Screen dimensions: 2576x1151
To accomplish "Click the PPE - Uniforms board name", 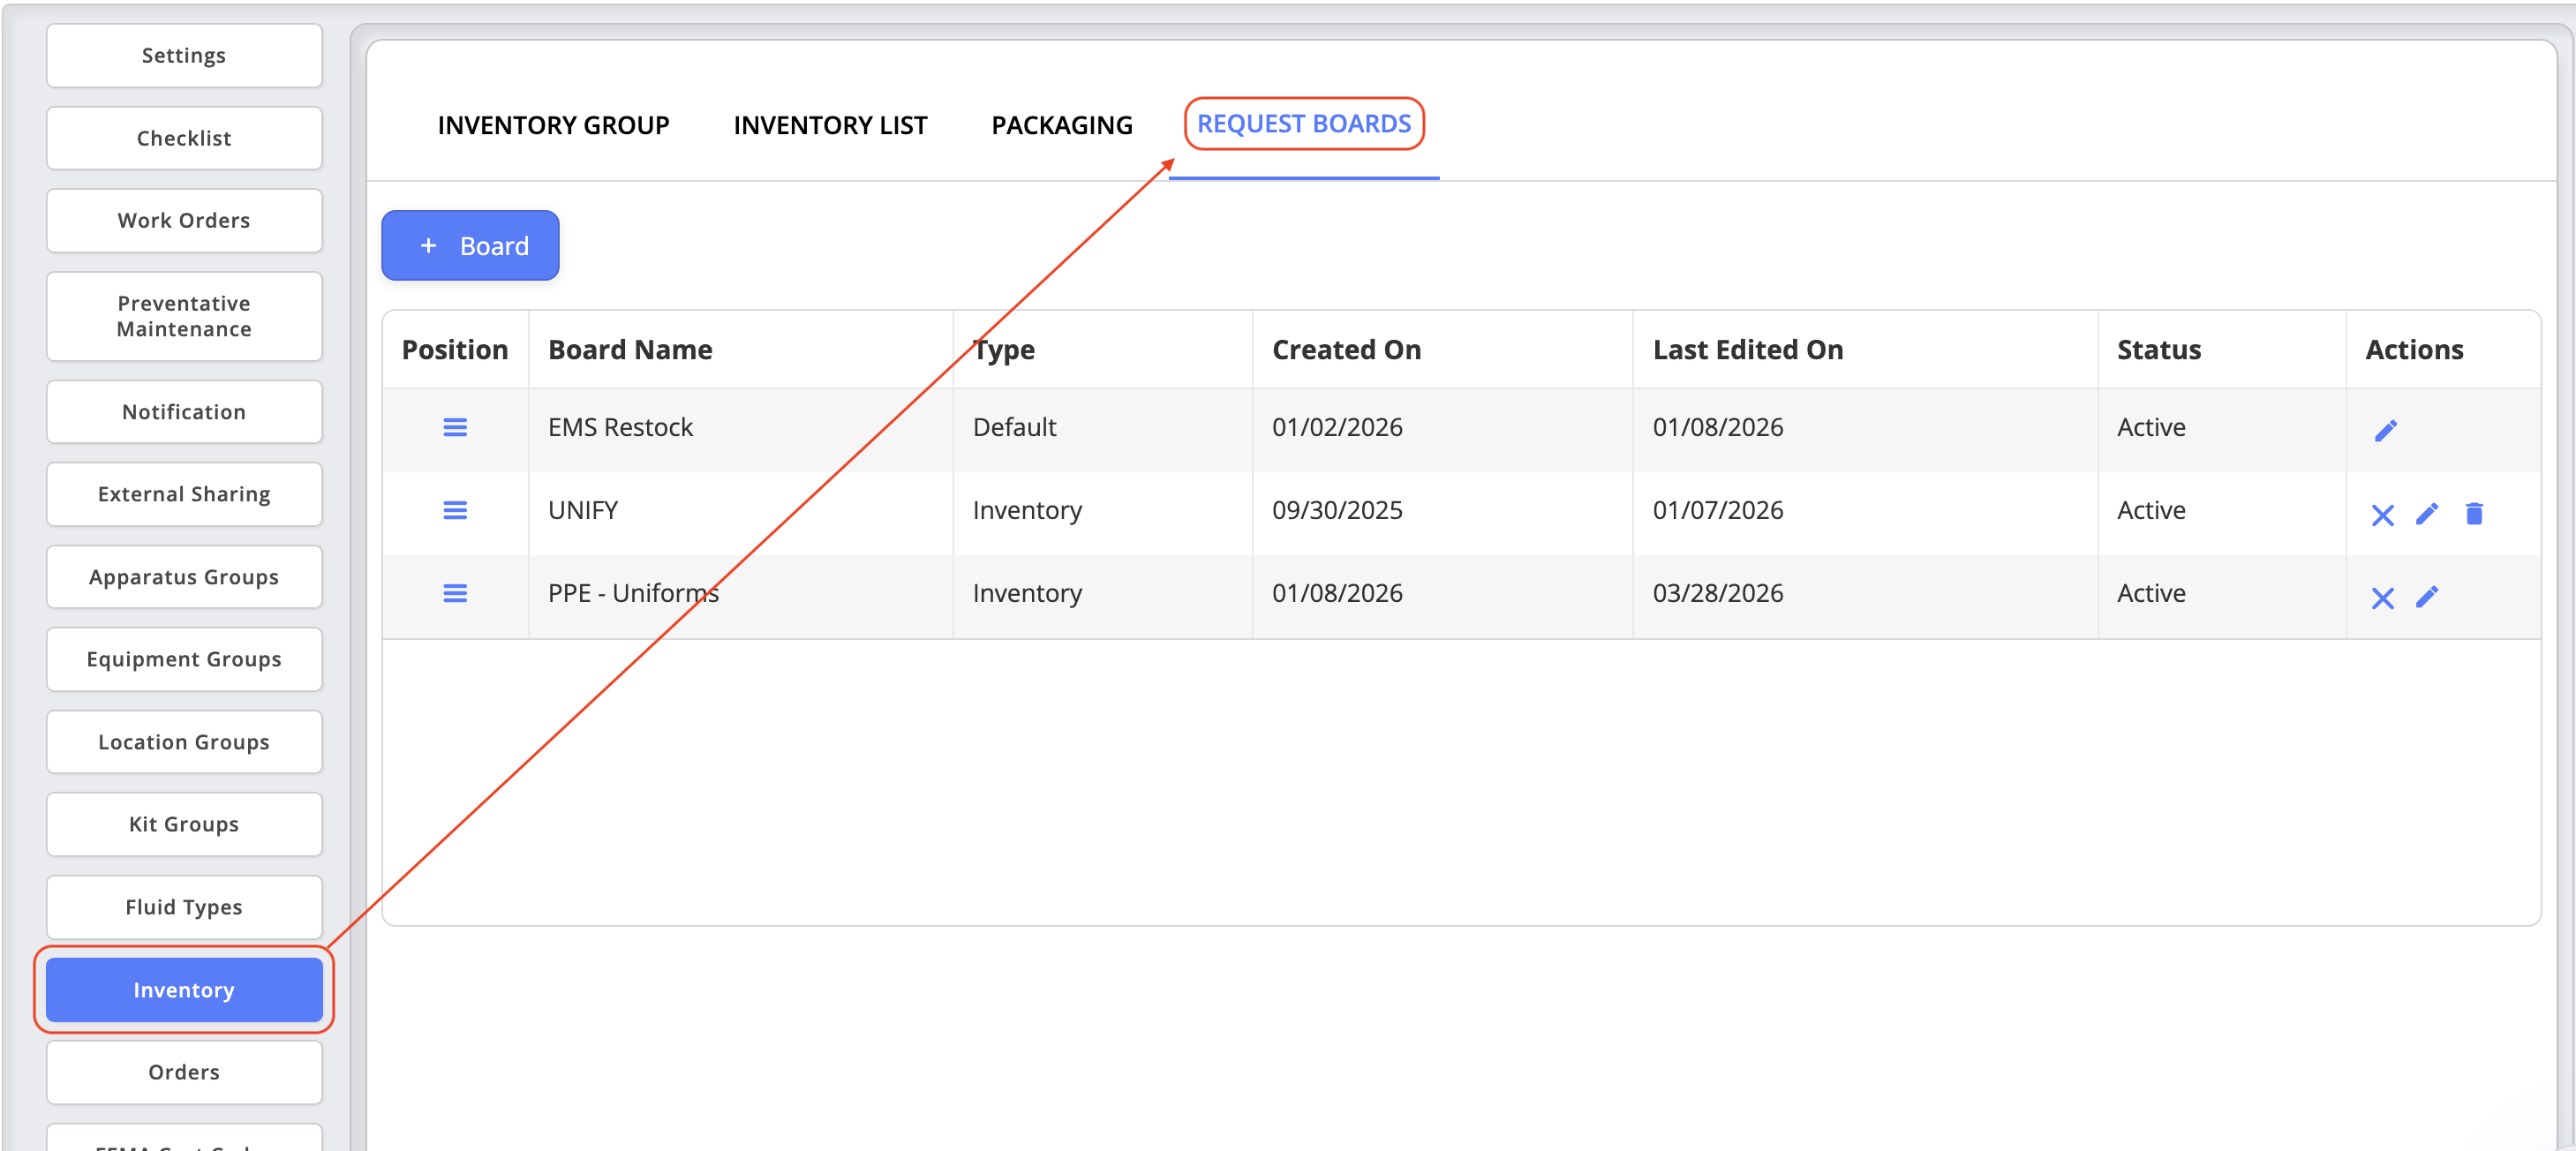I will pos(633,594).
